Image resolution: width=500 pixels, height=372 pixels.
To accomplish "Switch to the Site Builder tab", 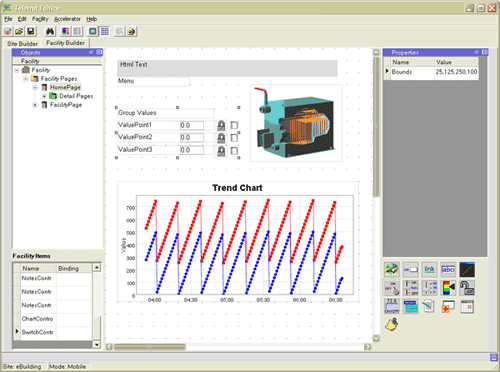I will [22, 44].
